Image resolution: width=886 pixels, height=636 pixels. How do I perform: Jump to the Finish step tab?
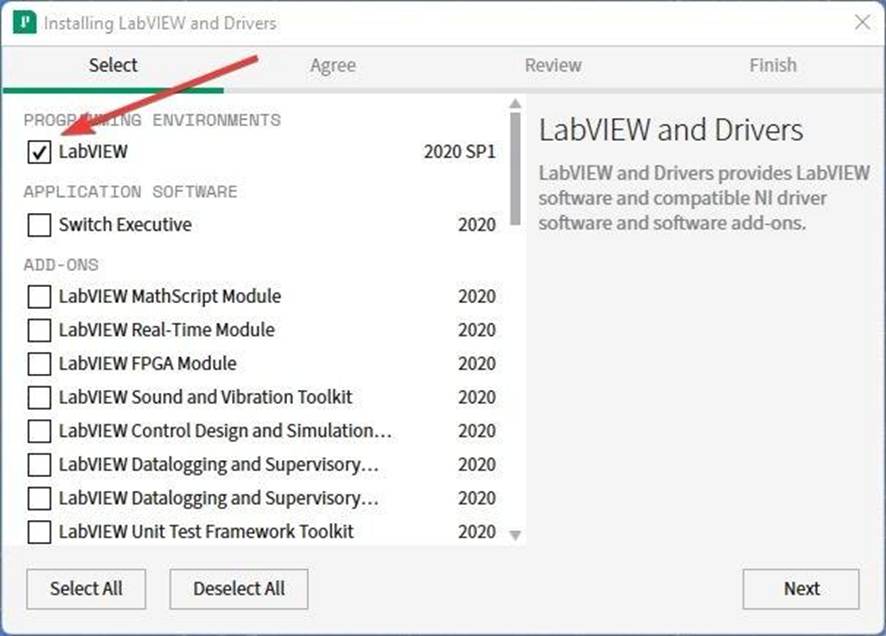click(772, 66)
